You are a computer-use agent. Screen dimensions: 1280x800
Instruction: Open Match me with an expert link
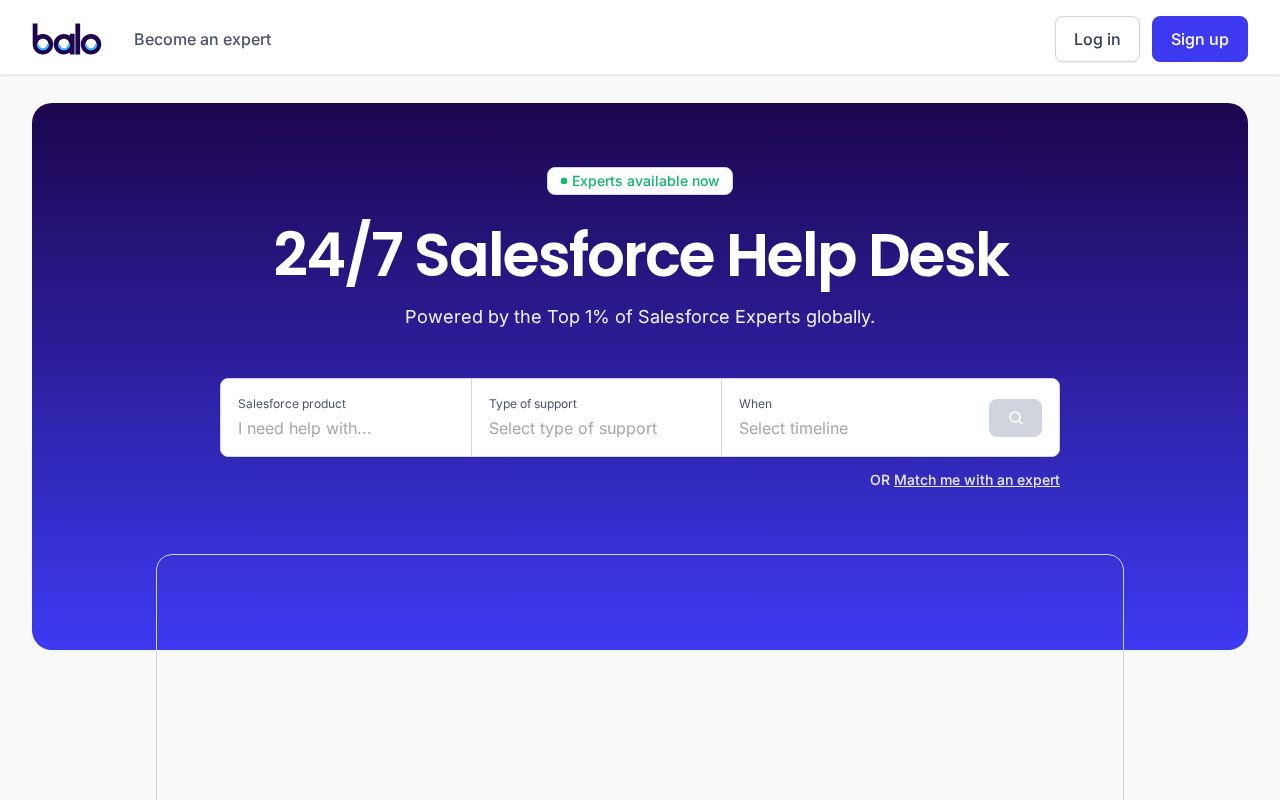[x=977, y=480]
